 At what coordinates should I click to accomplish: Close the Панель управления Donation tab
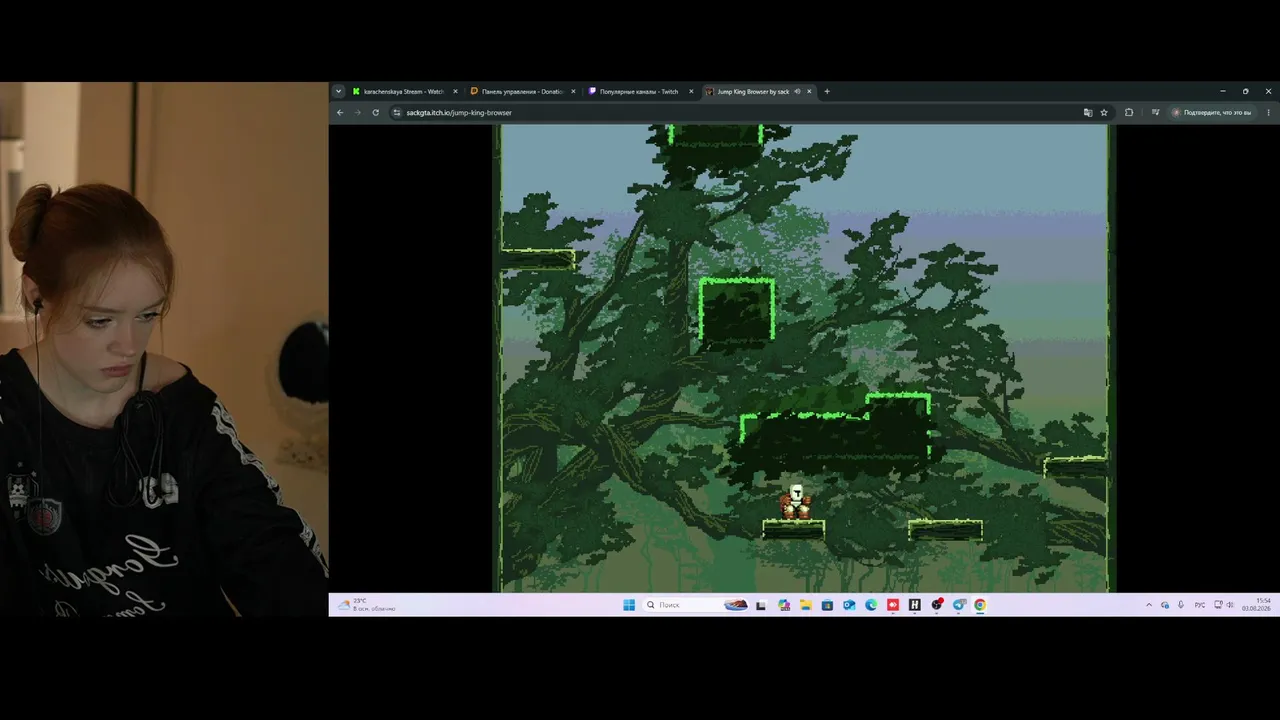tap(573, 91)
